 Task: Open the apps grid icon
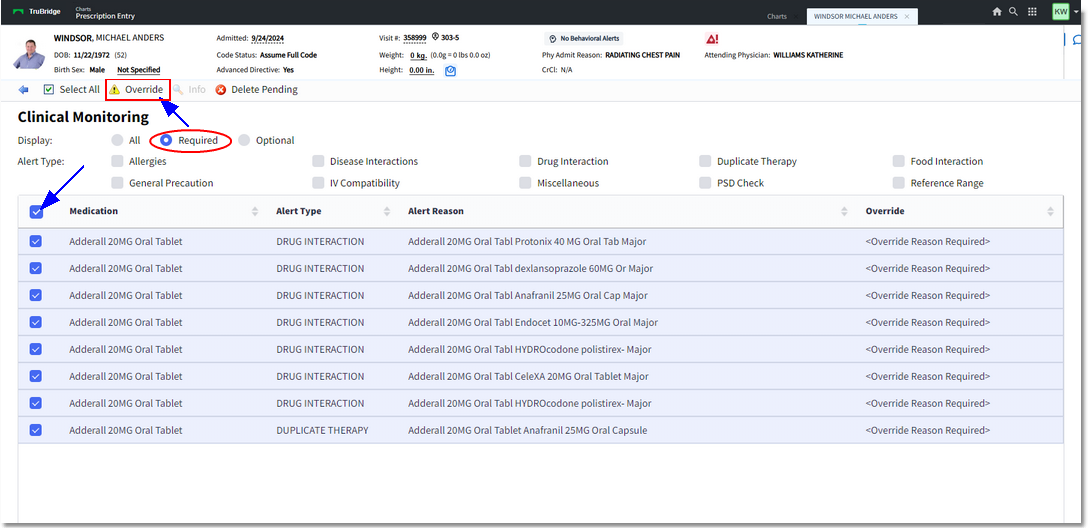click(1032, 12)
